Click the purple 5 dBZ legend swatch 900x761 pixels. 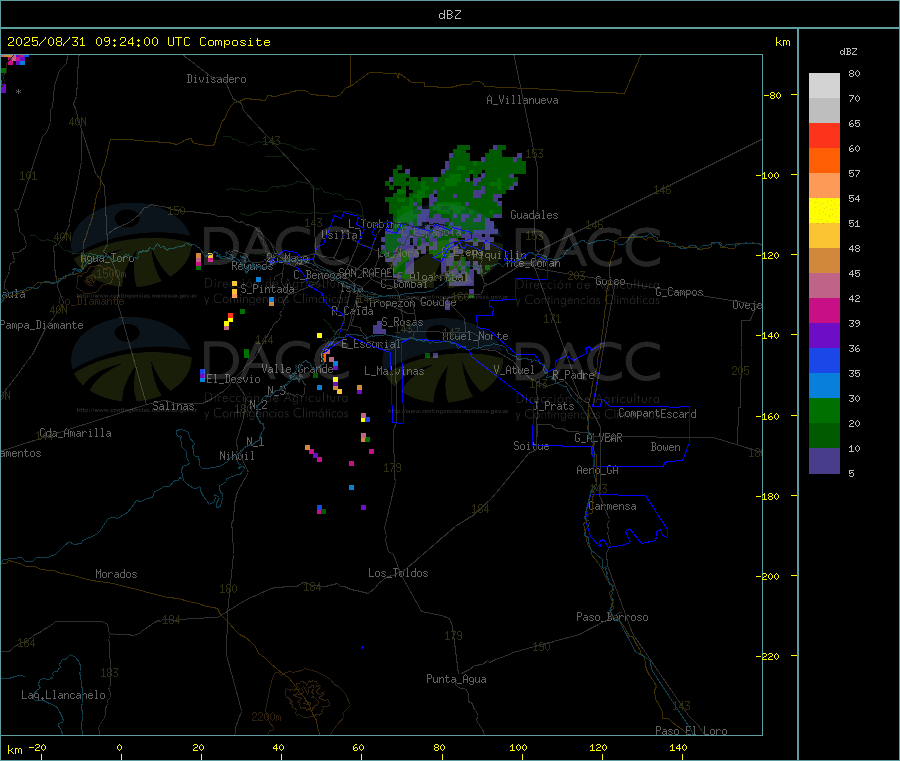824,461
